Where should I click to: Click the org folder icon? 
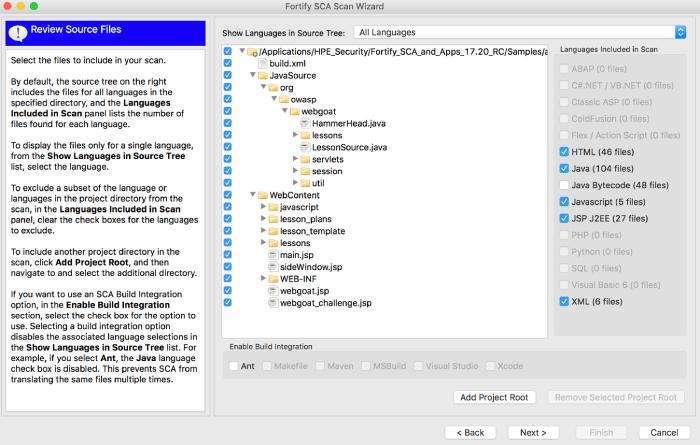274,87
